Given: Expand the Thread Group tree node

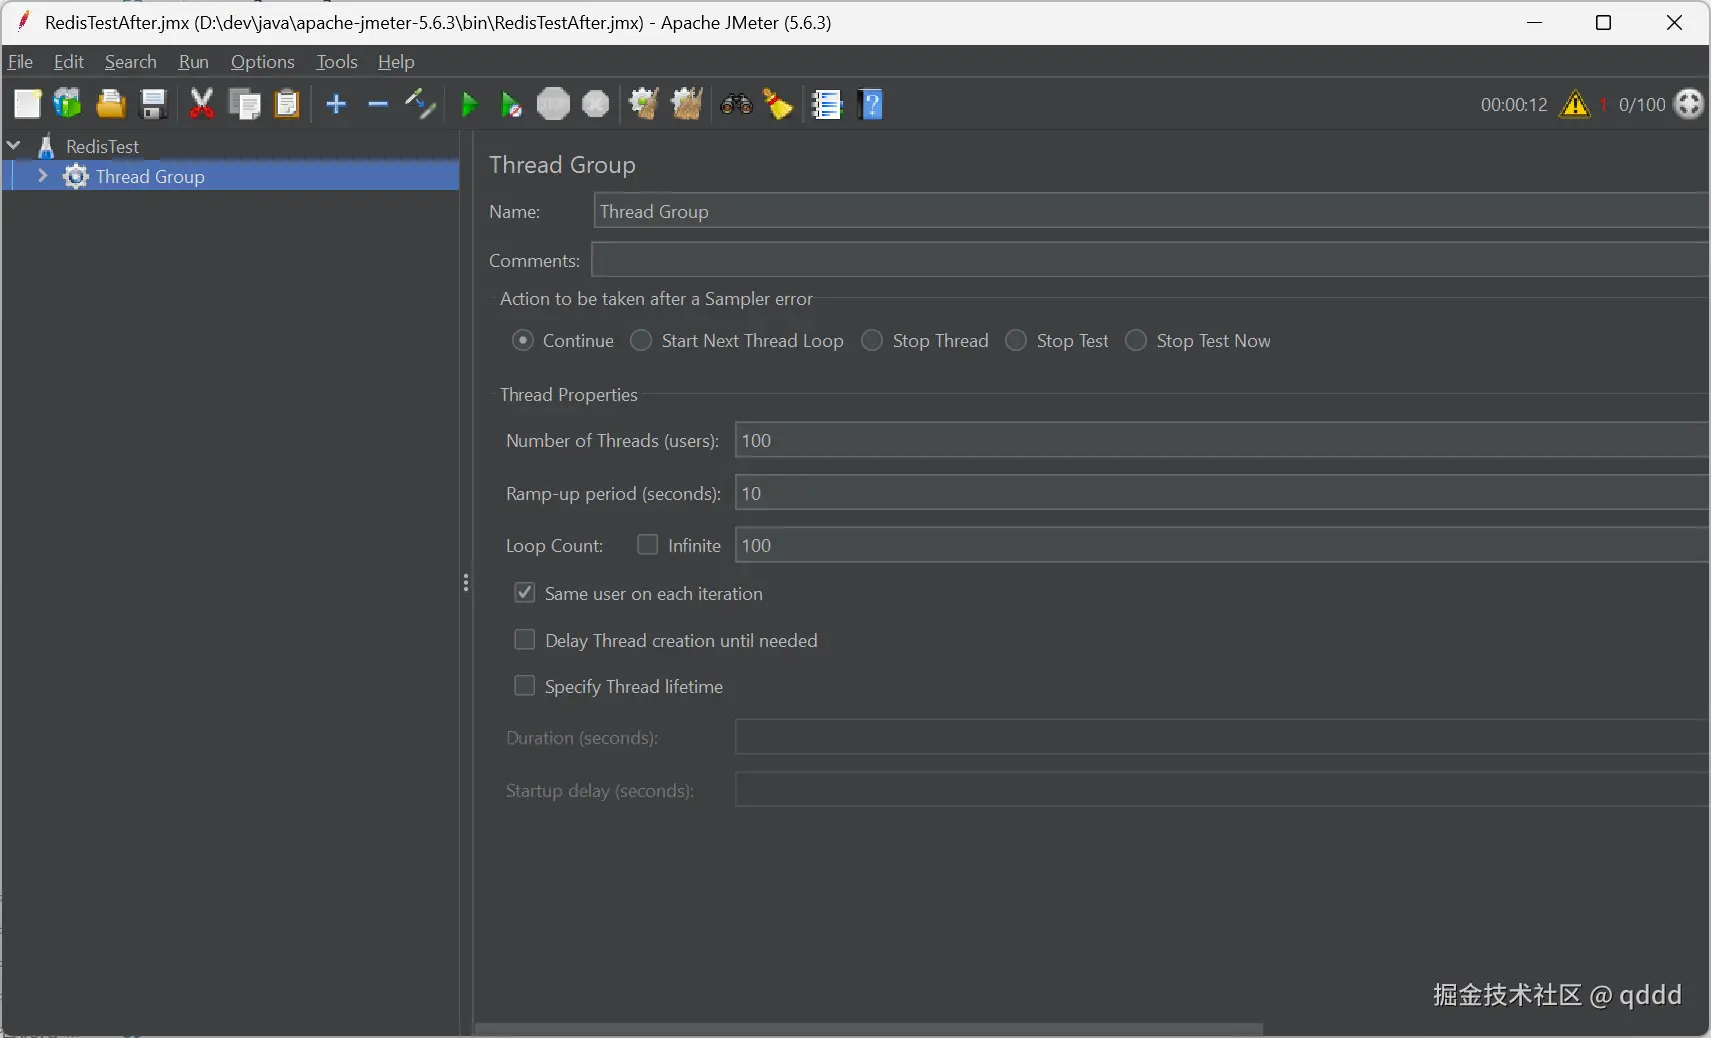Looking at the screenshot, I should tap(42, 176).
